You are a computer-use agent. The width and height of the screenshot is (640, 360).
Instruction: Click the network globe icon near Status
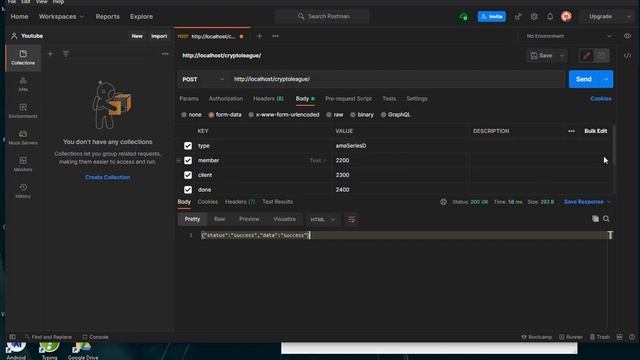coord(443,202)
